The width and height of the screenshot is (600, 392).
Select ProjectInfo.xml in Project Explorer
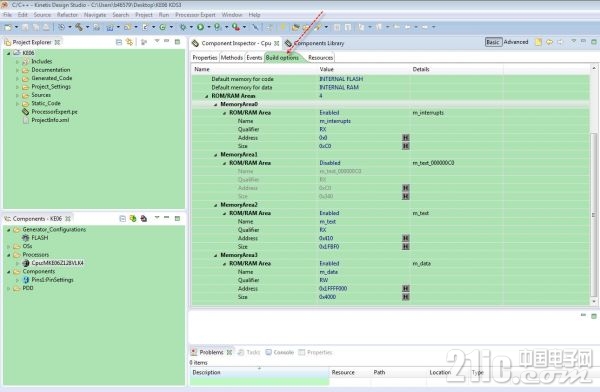(x=50, y=120)
